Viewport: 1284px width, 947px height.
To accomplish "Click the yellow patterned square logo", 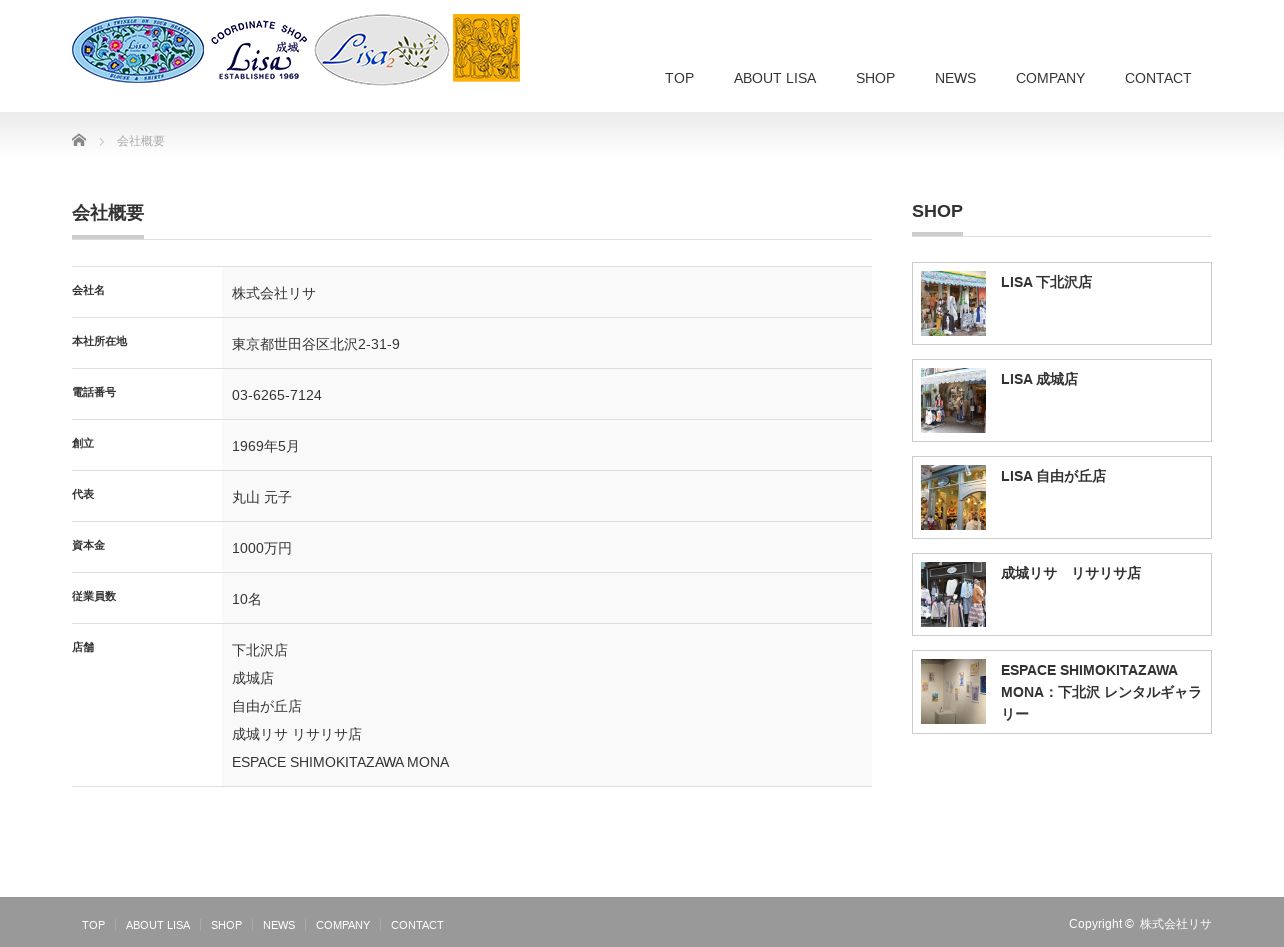I will click(x=486, y=48).
